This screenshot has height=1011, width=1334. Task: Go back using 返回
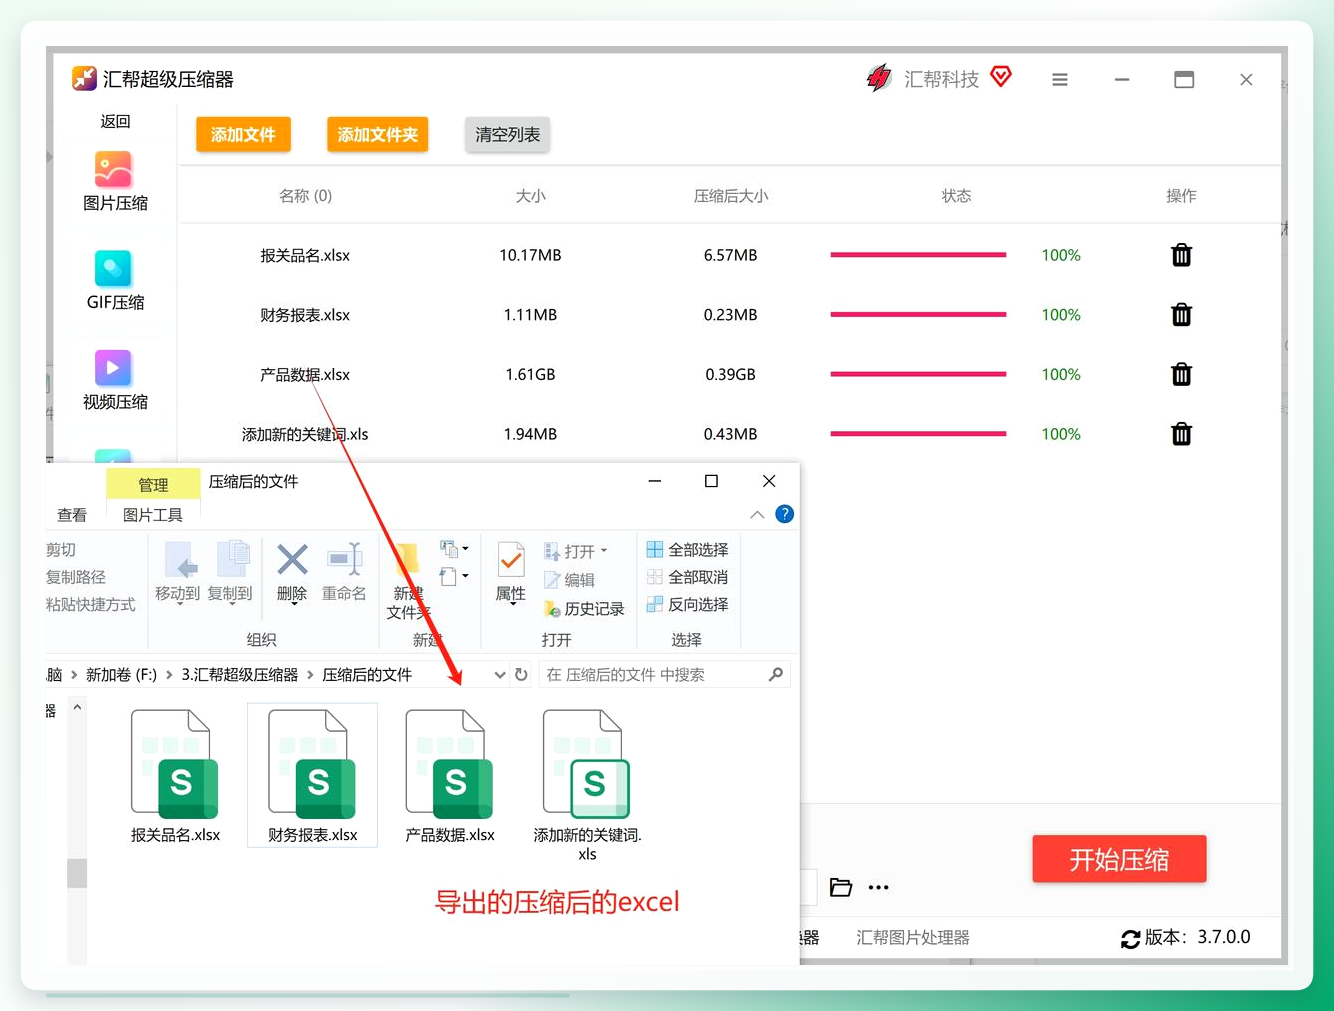point(115,121)
